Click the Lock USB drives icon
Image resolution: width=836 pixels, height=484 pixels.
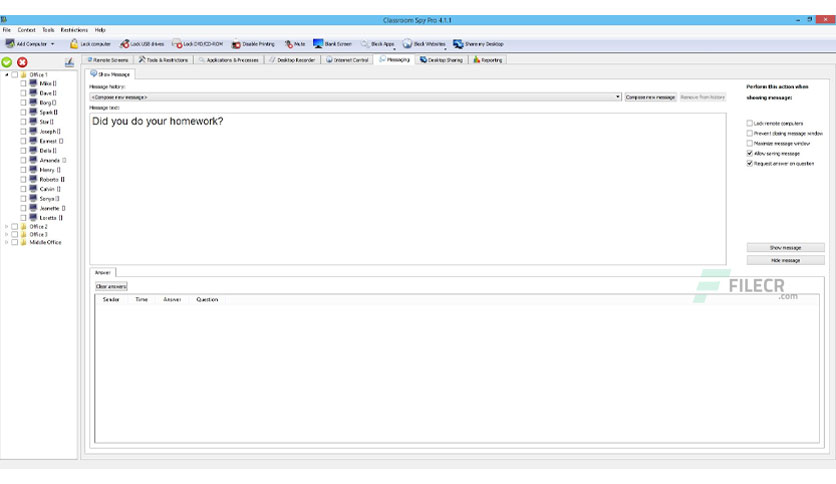tap(124, 44)
